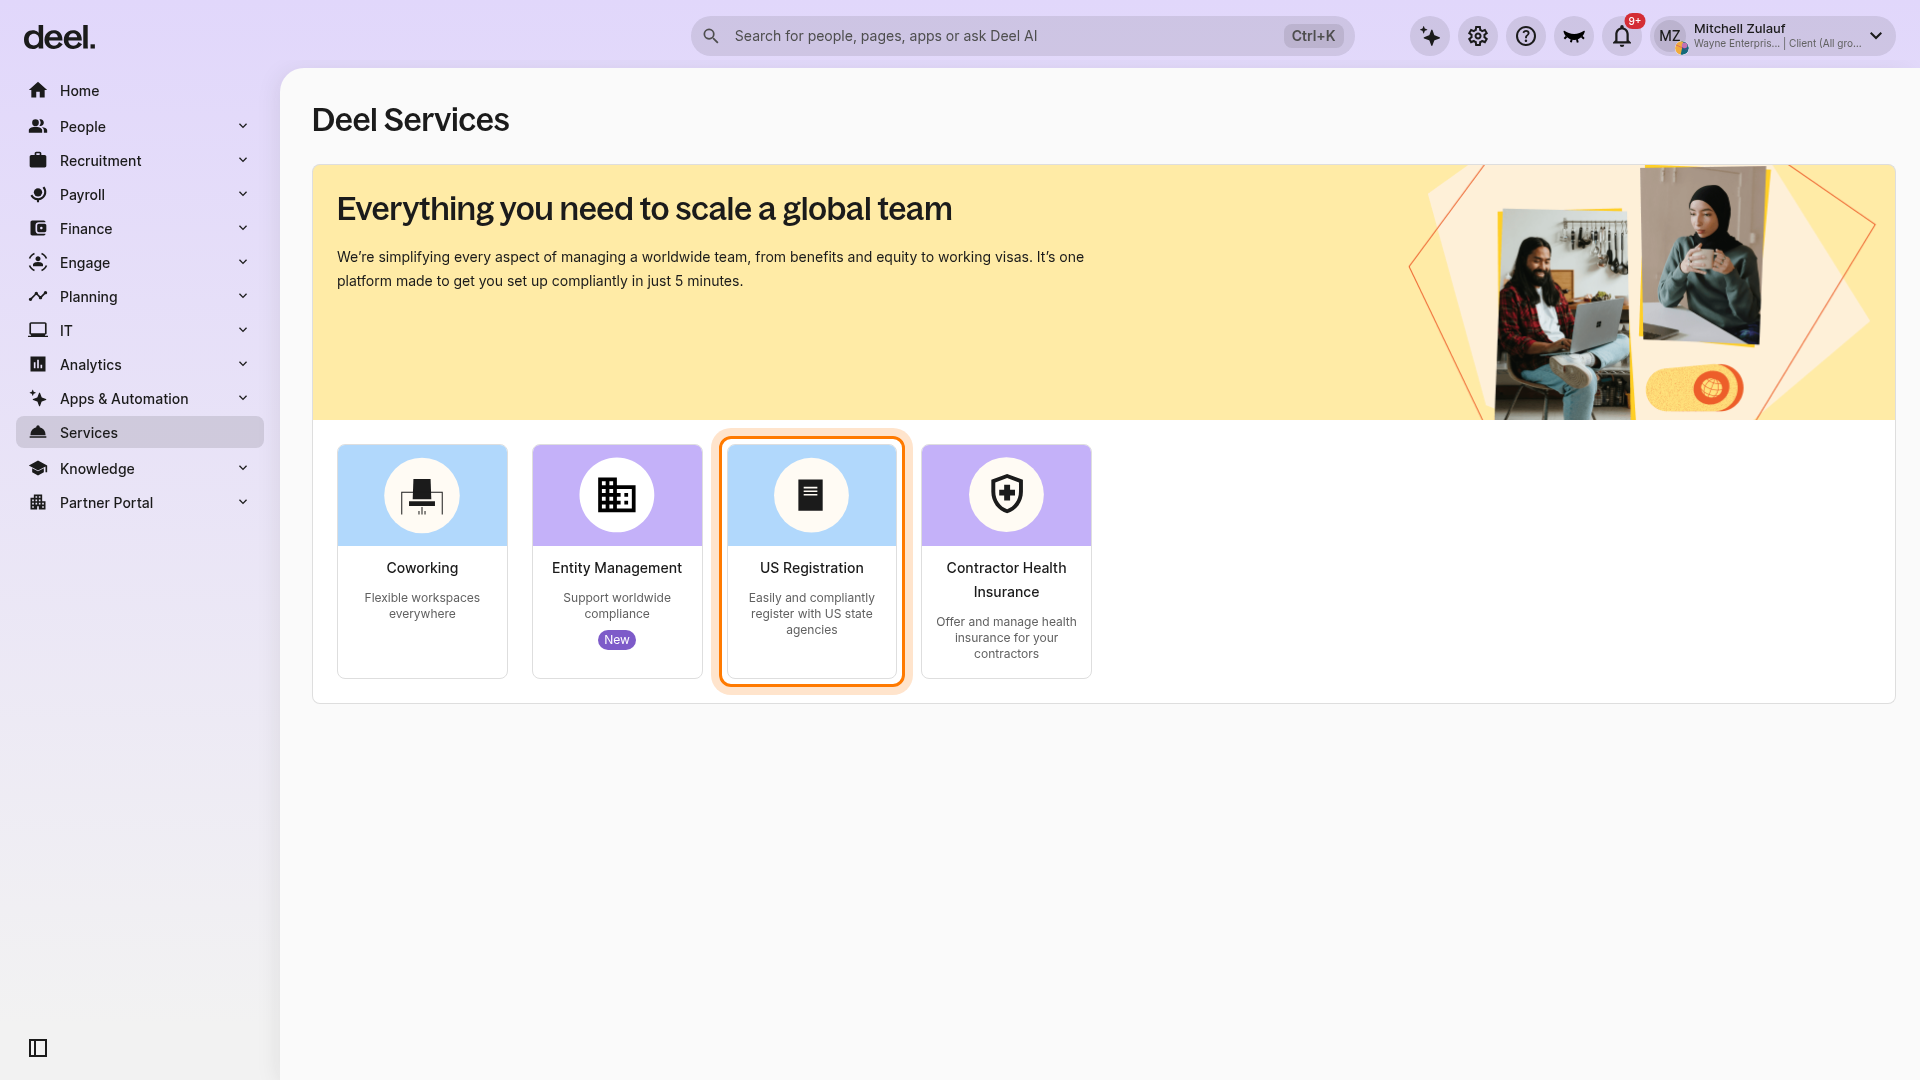
Task: Click the Recruitment briefcase icon
Action: [x=38, y=161]
